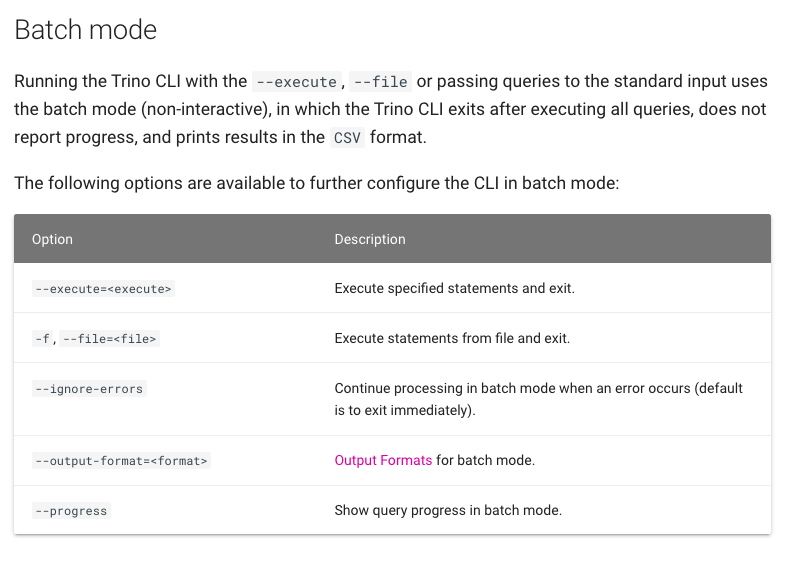
Task: Select the --progress option code
Action: [71, 511]
